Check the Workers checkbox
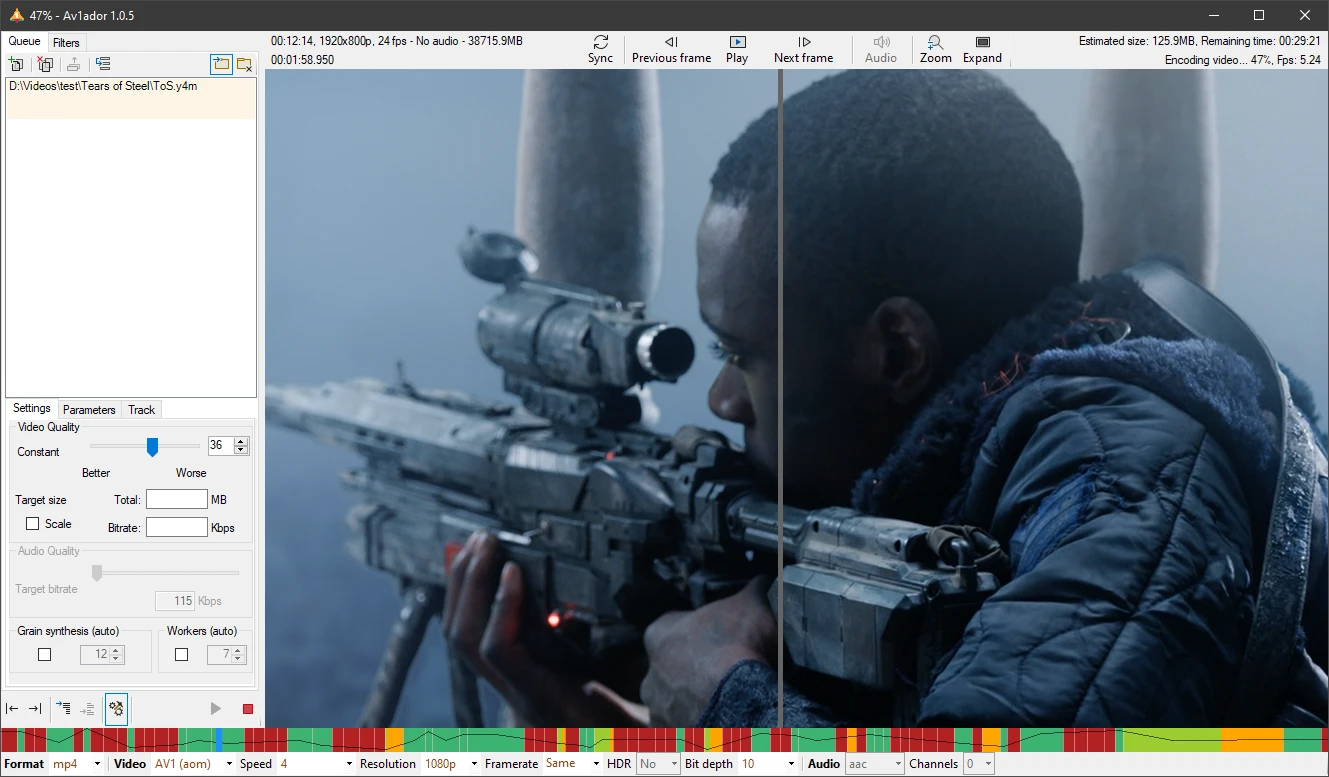 [181, 655]
